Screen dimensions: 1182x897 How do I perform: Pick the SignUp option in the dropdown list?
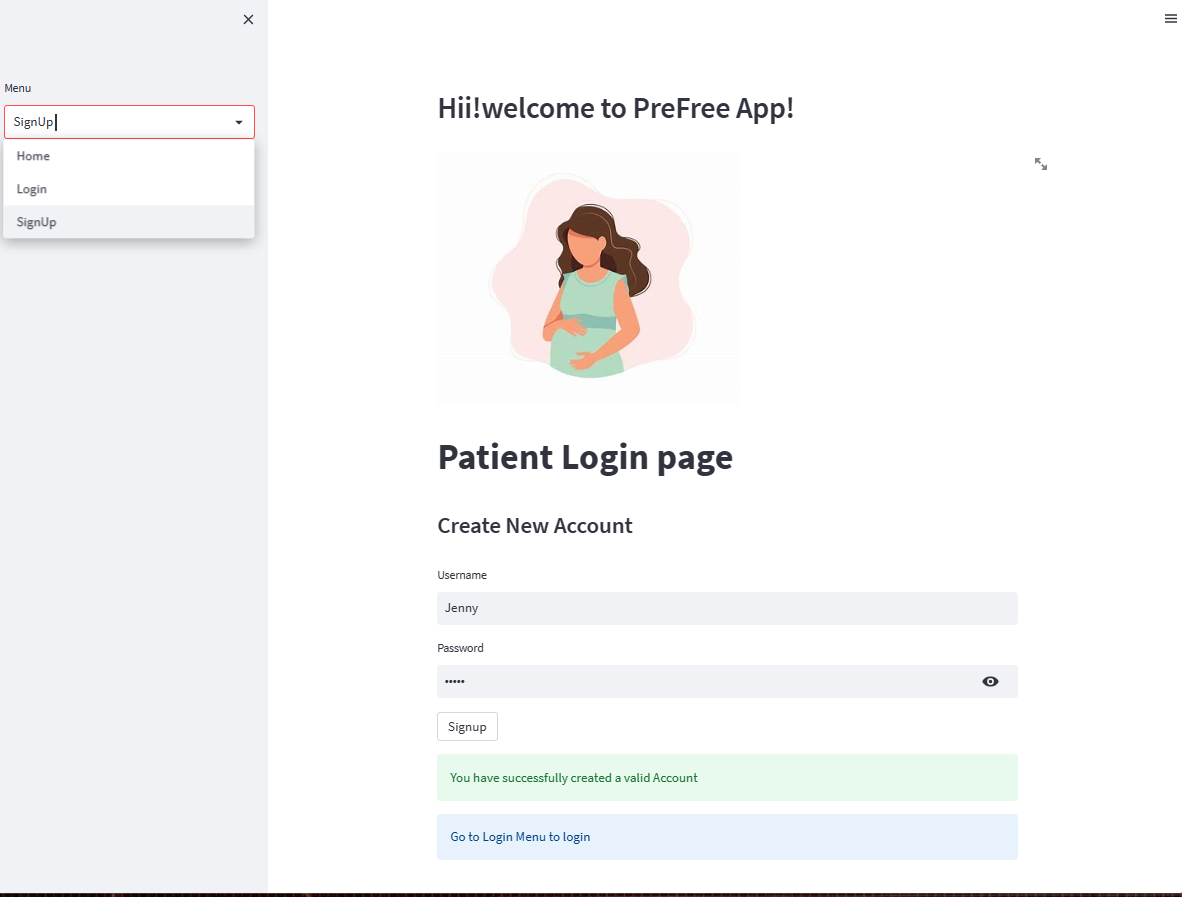point(36,222)
